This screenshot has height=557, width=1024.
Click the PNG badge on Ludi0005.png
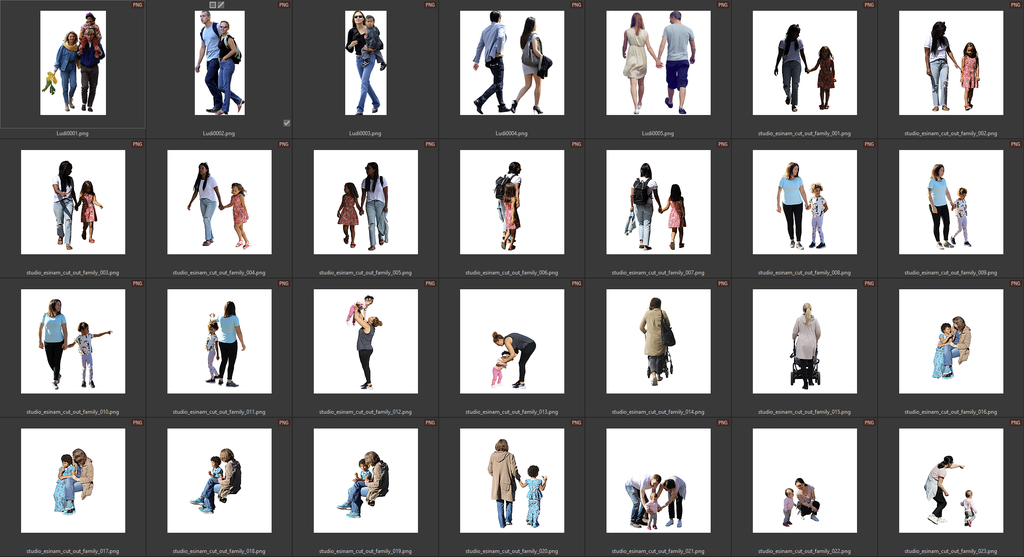[x=723, y=5]
